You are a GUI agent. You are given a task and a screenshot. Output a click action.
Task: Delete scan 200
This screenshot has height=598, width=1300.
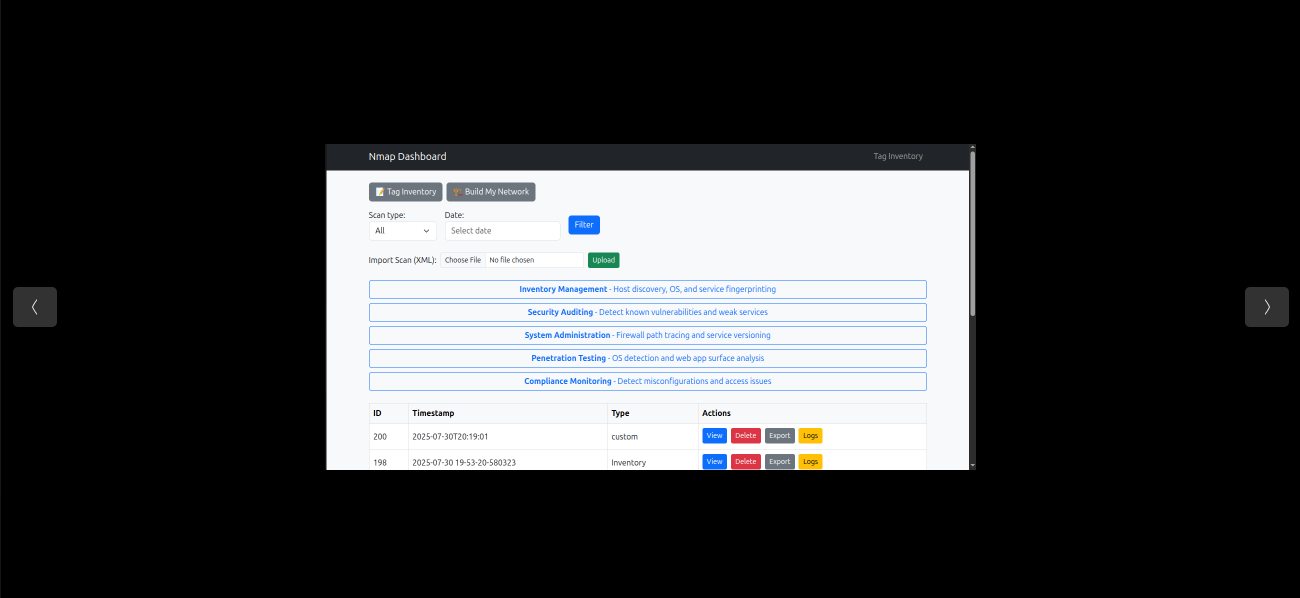point(746,436)
